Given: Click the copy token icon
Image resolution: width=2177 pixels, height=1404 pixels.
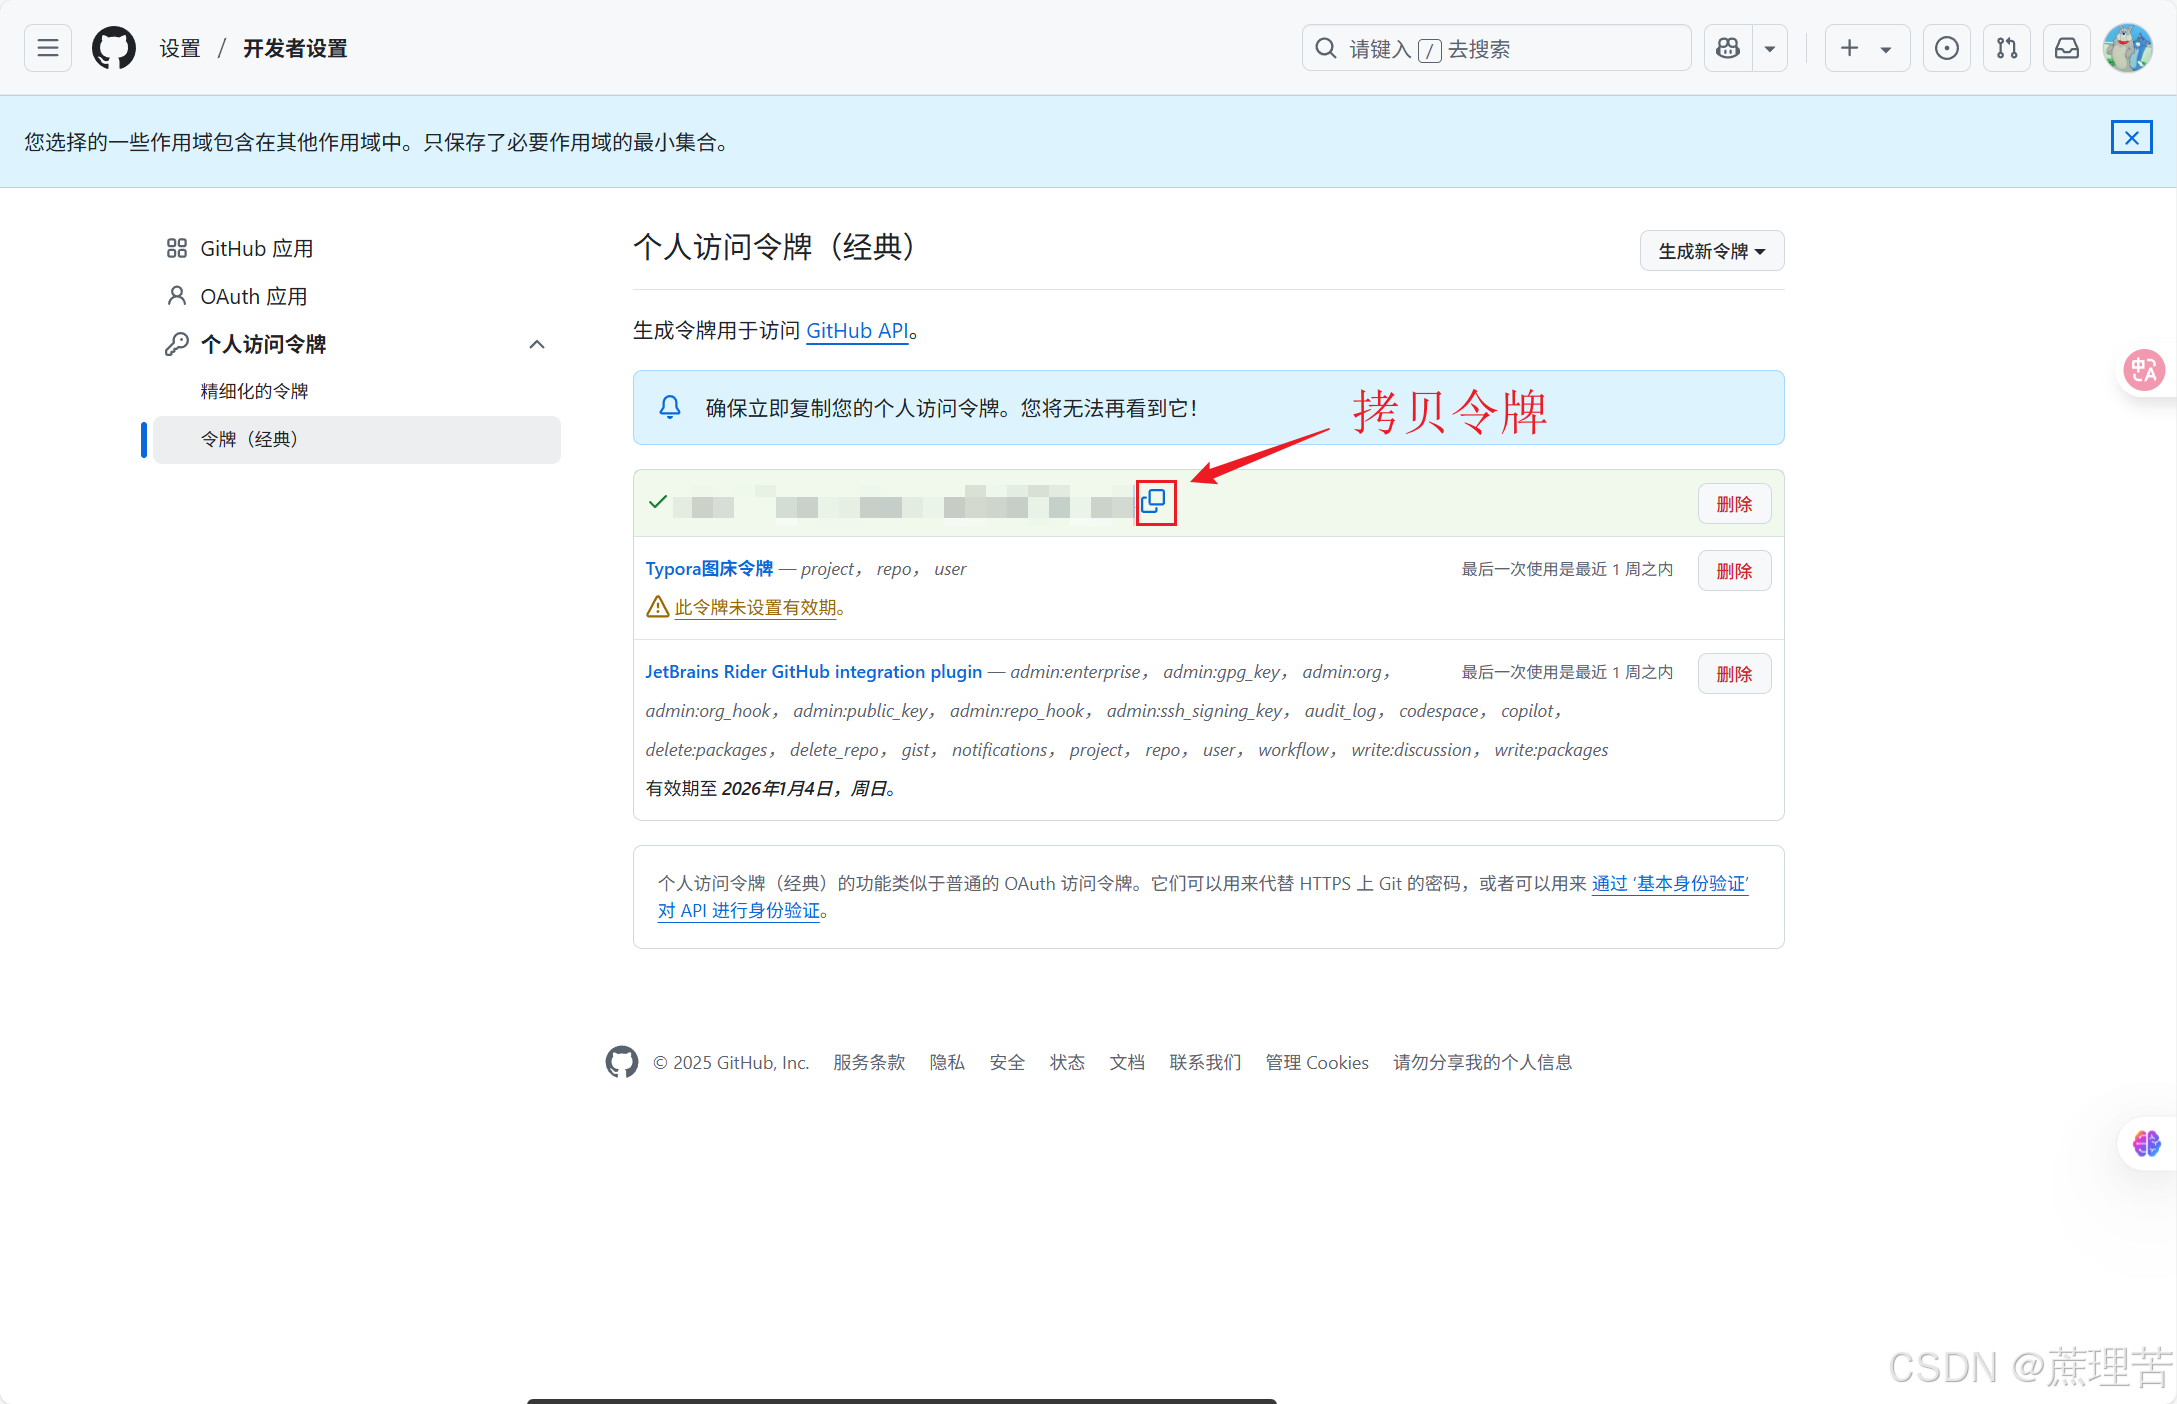Looking at the screenshot, I should click(x=1154, y=501).
